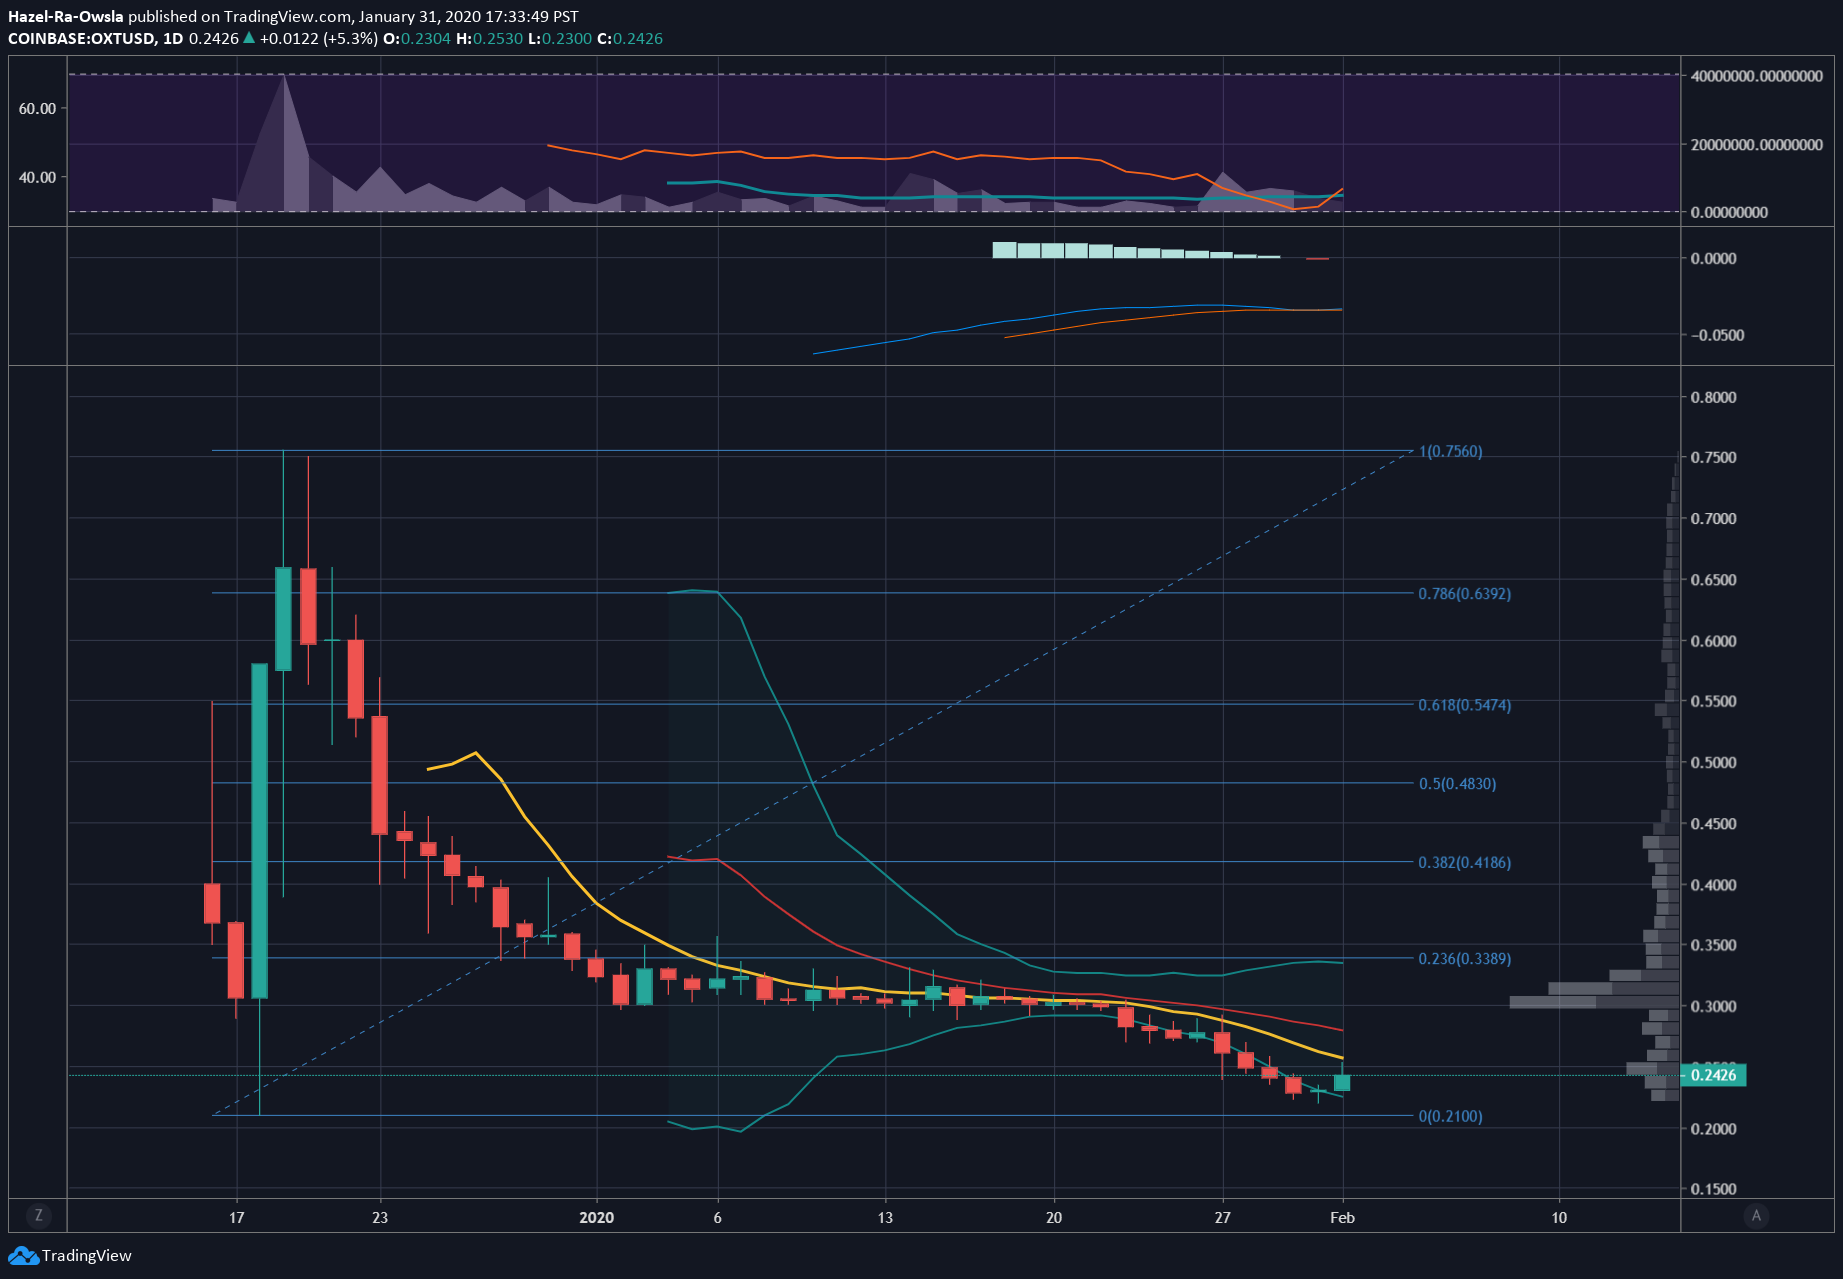Viewport: 1843px width, 1279px height.
Task: Click the Z timezone button at bottom left
Action: pos(39,1216)
